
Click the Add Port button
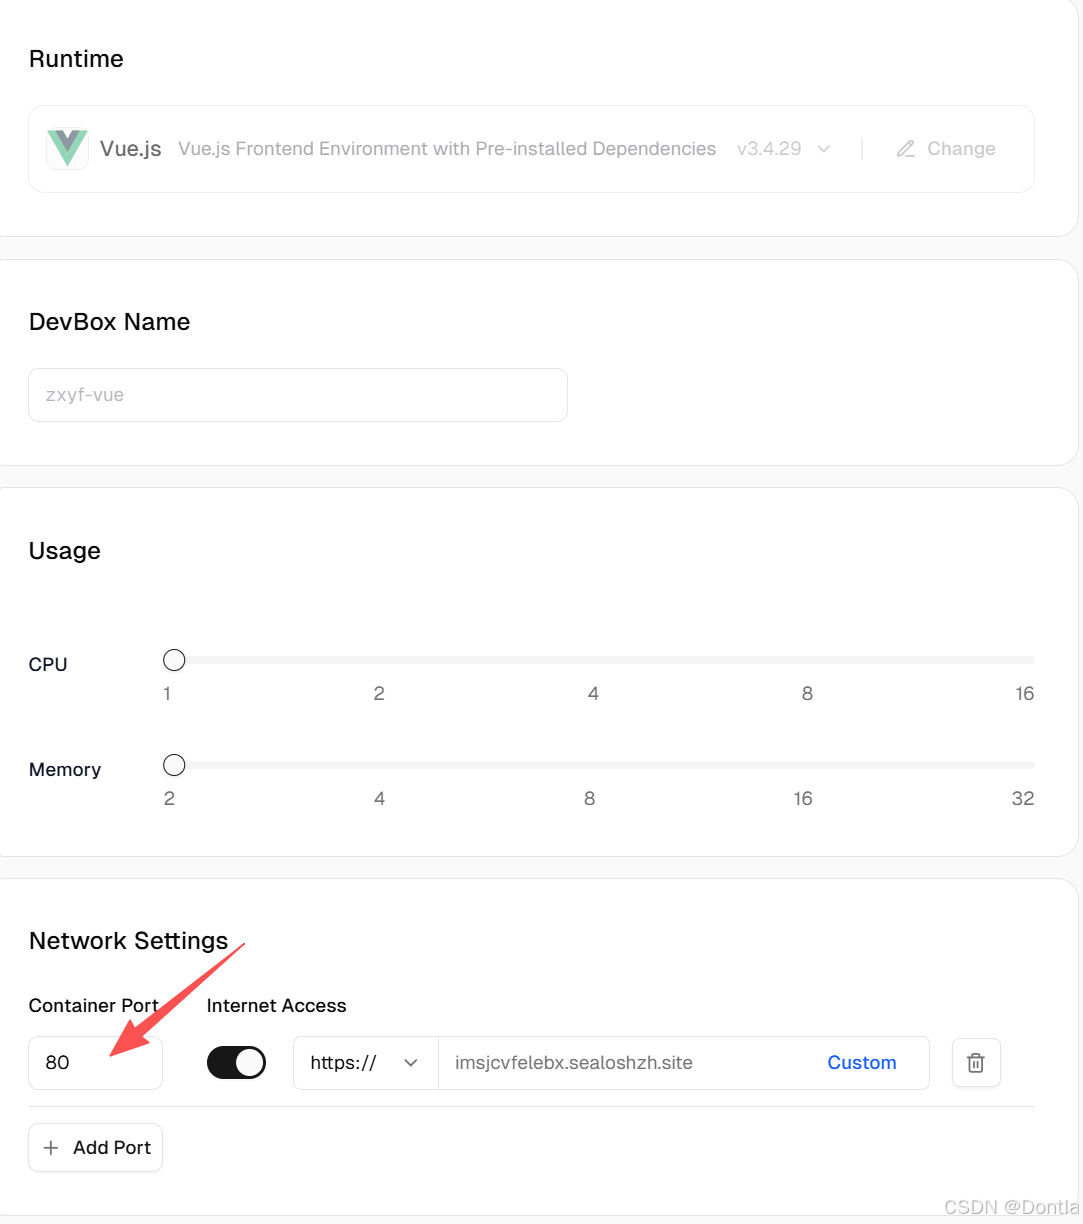[x=95, y=1148]
